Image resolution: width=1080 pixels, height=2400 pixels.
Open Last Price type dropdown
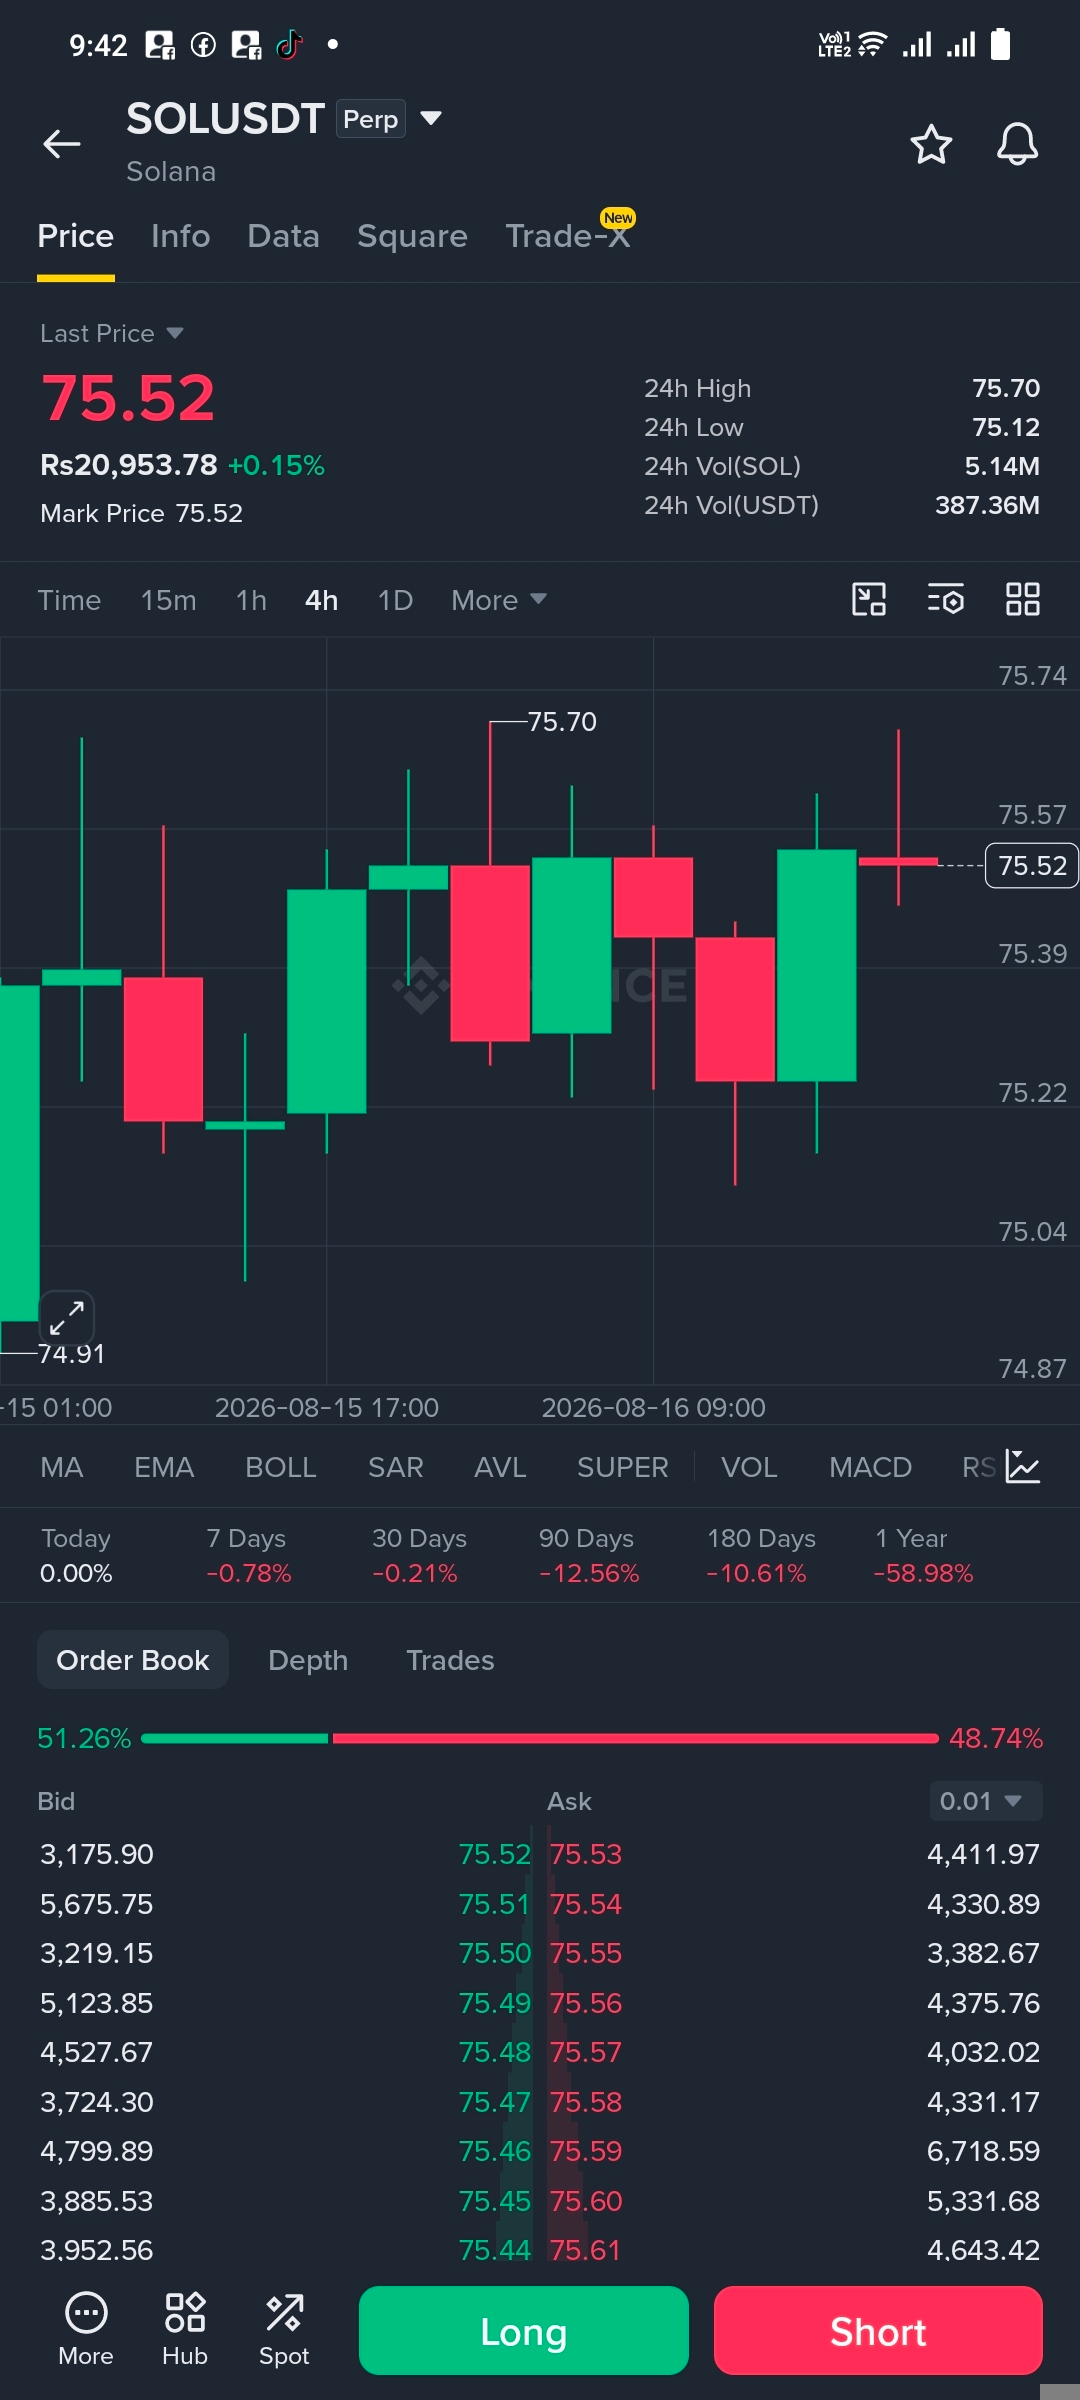click(x=112, y=333)
